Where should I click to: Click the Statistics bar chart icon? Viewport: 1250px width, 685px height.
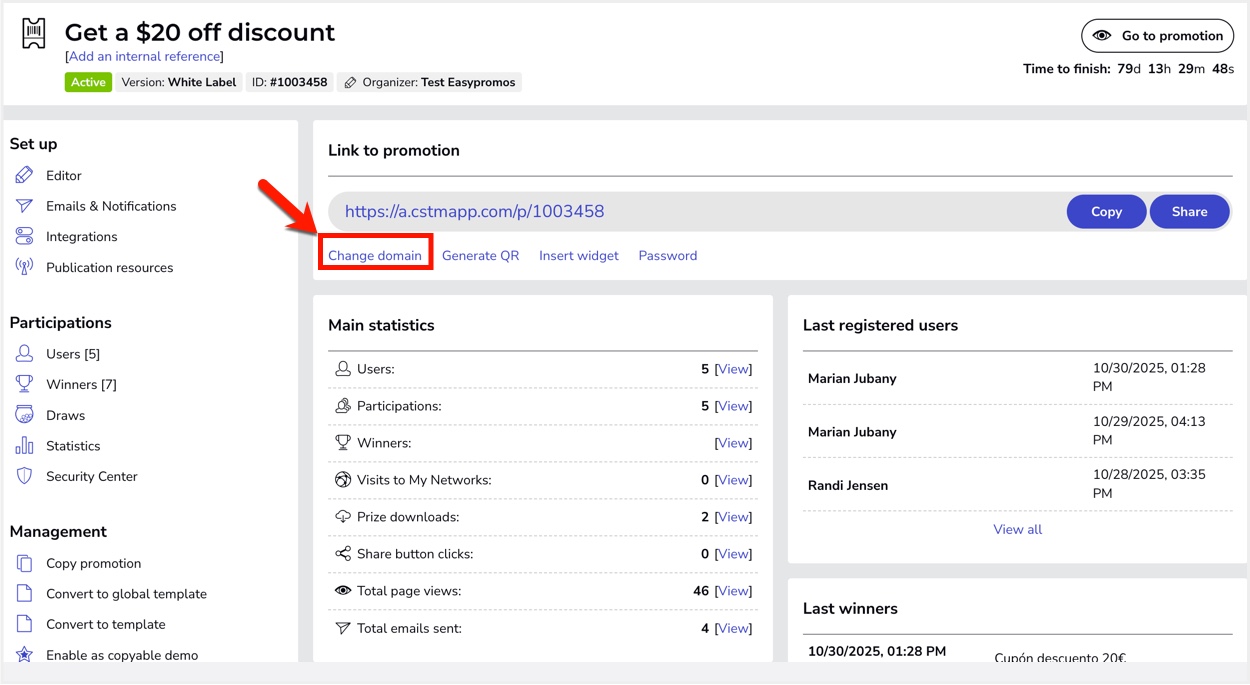(24, 446)
